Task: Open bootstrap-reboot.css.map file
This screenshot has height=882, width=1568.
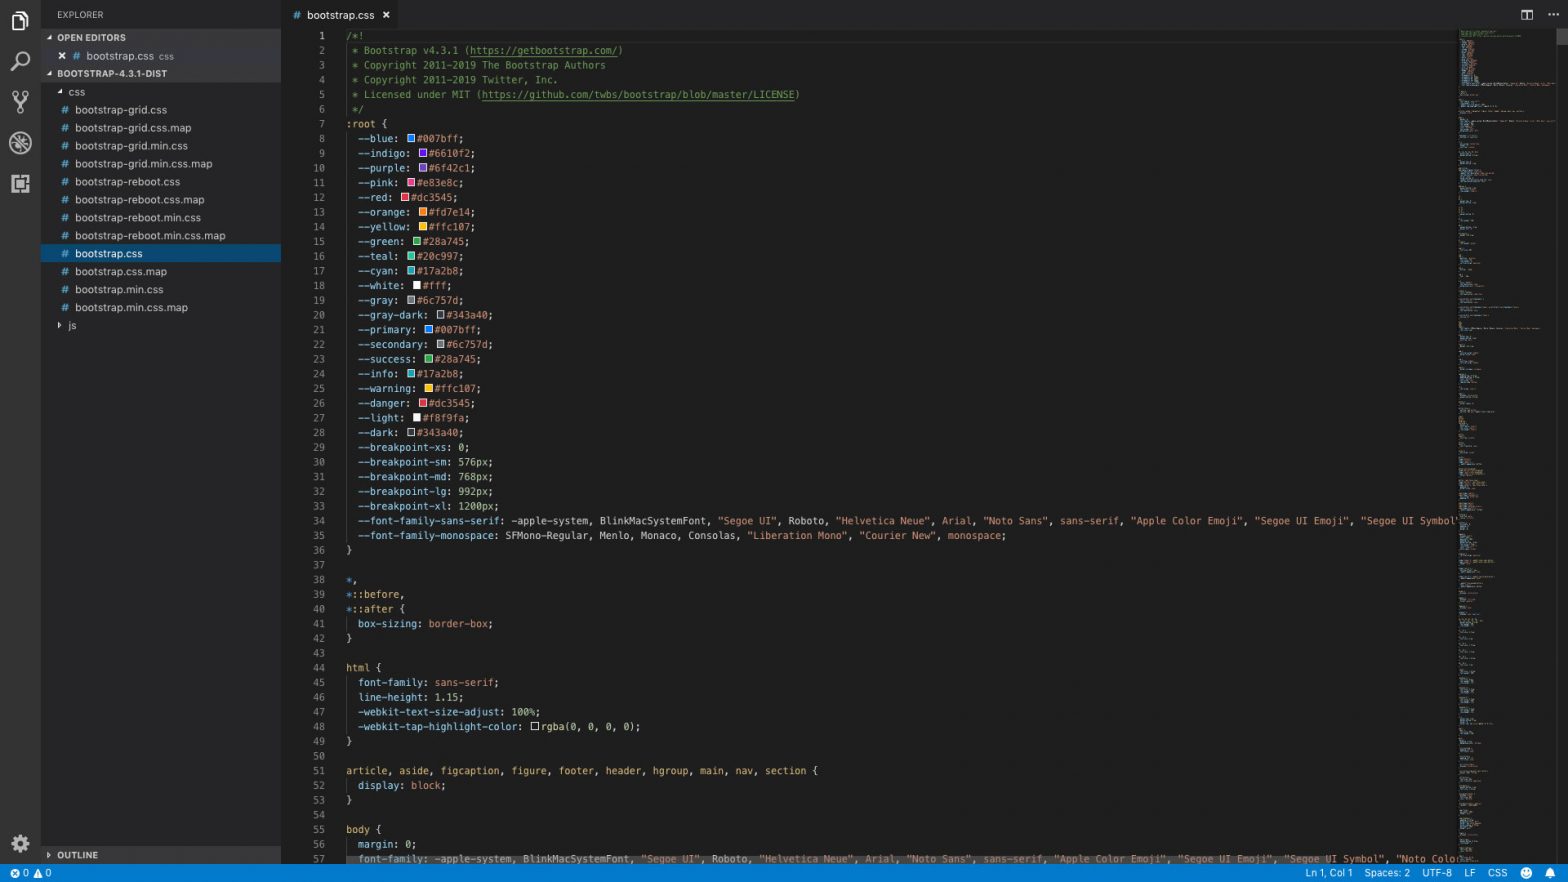Action: [160, 200]
